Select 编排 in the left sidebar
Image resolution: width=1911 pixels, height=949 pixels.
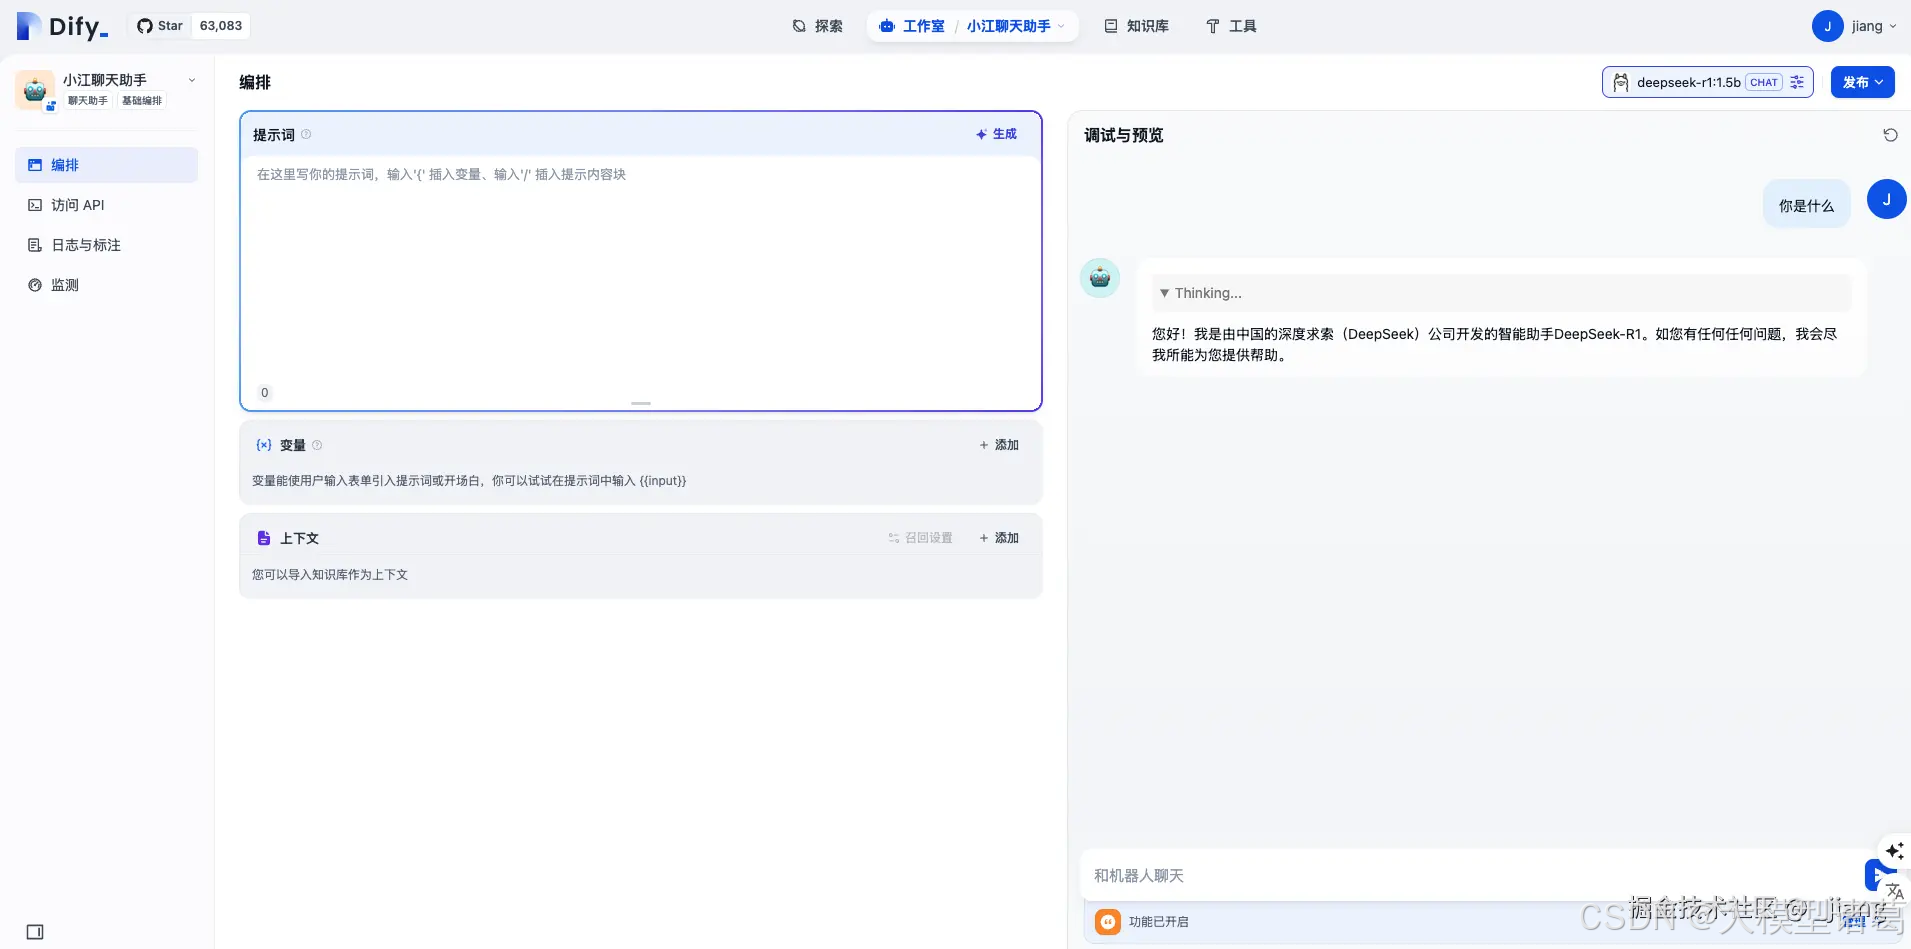[x=65, y=165]
